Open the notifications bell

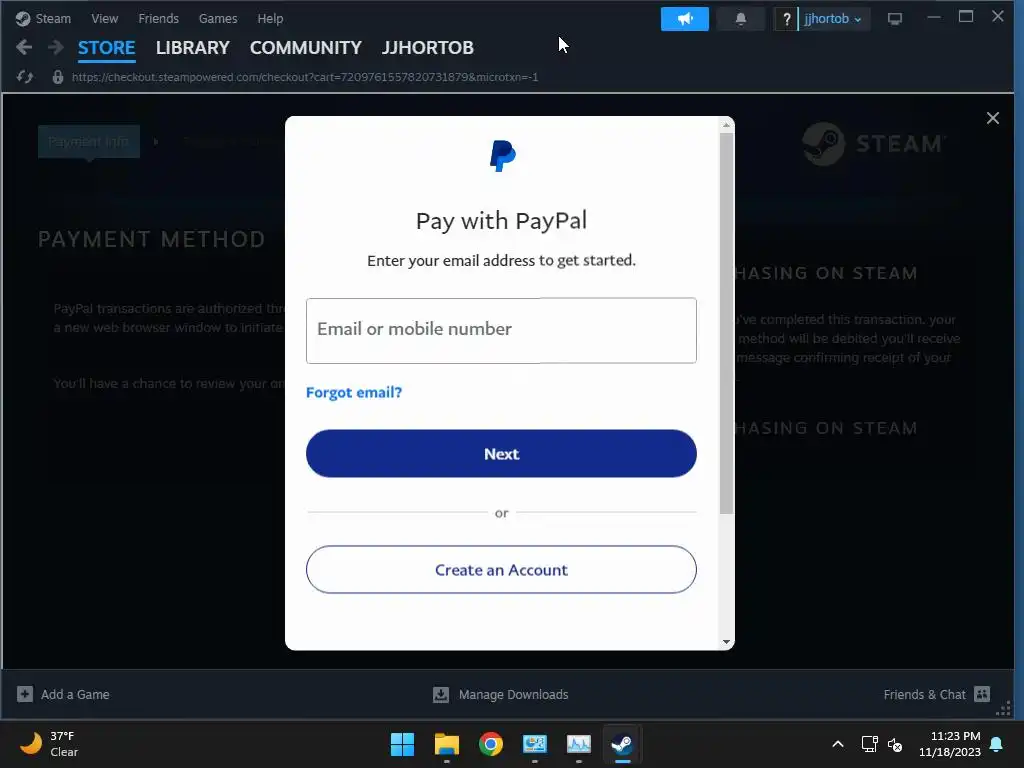[741, 19]
